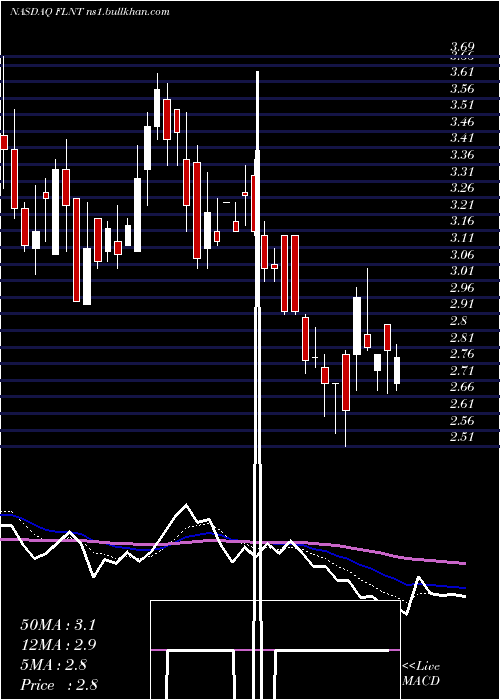Click the 2.96 price axis label
The image size is (500, 700).
tap(462, 288)
